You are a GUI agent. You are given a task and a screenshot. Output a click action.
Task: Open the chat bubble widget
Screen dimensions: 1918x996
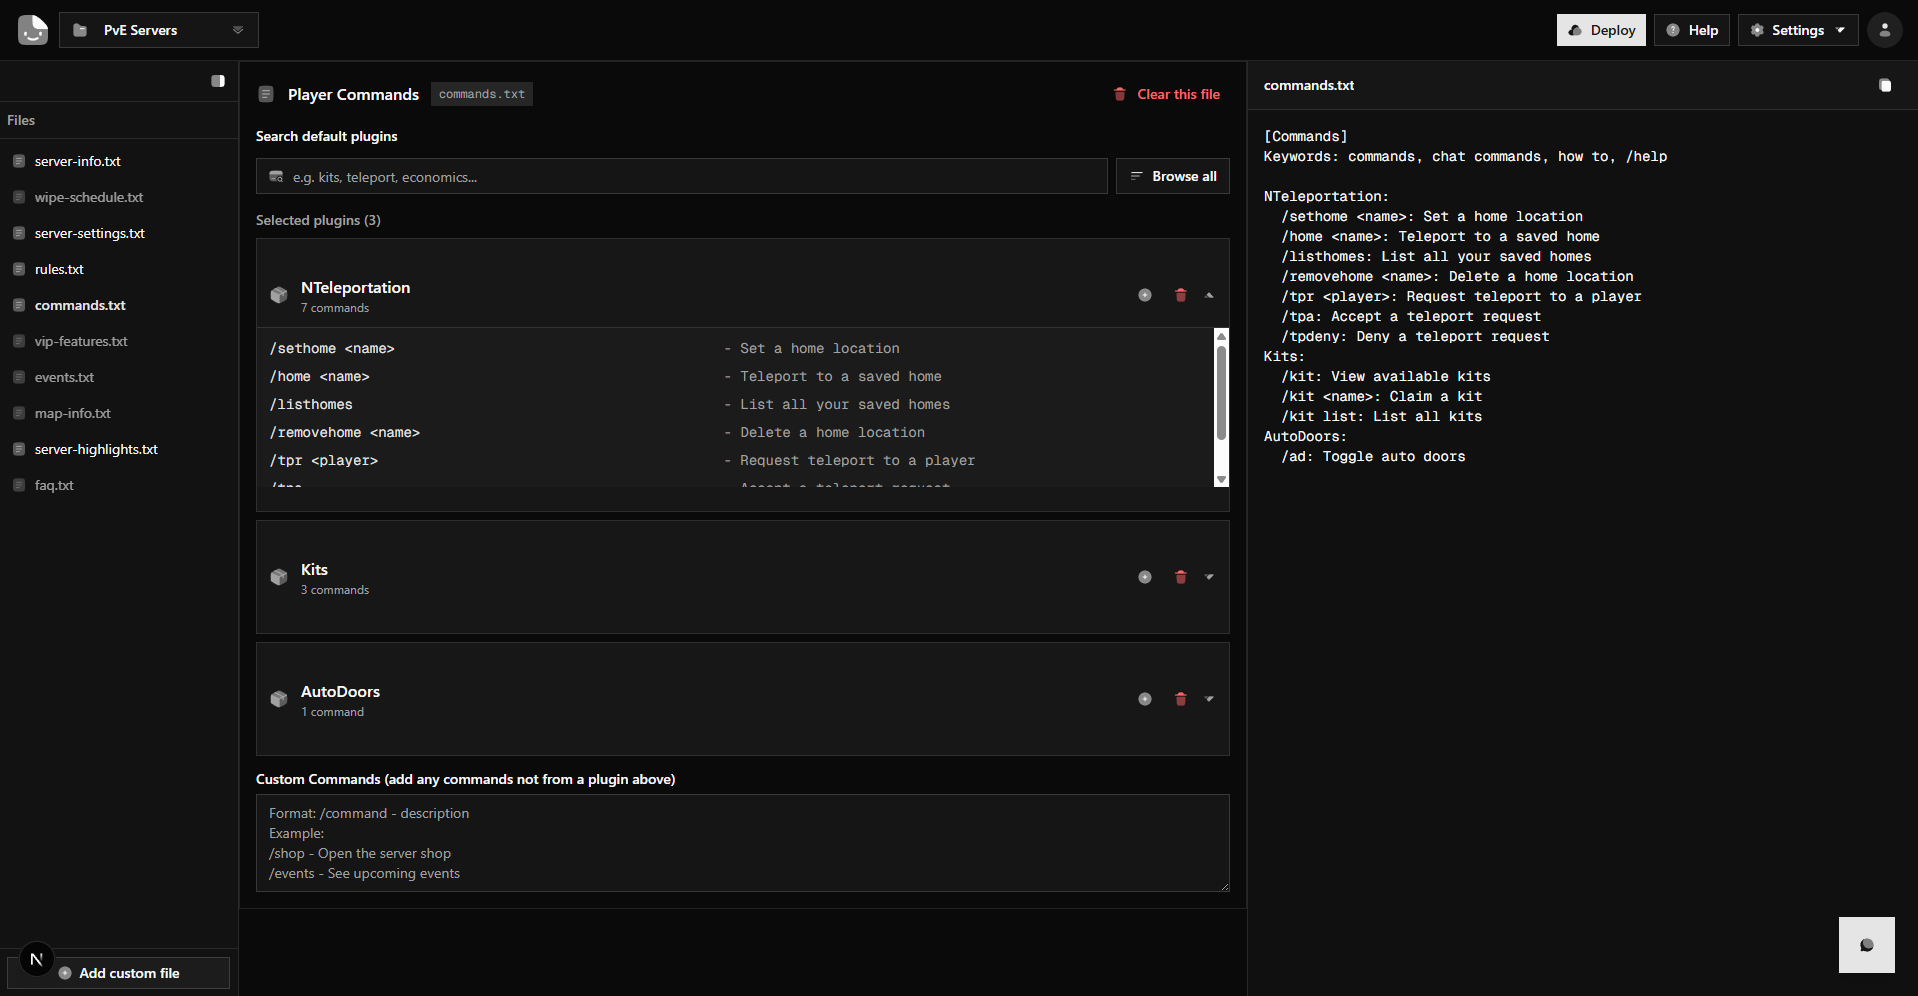click(1866, 945)
